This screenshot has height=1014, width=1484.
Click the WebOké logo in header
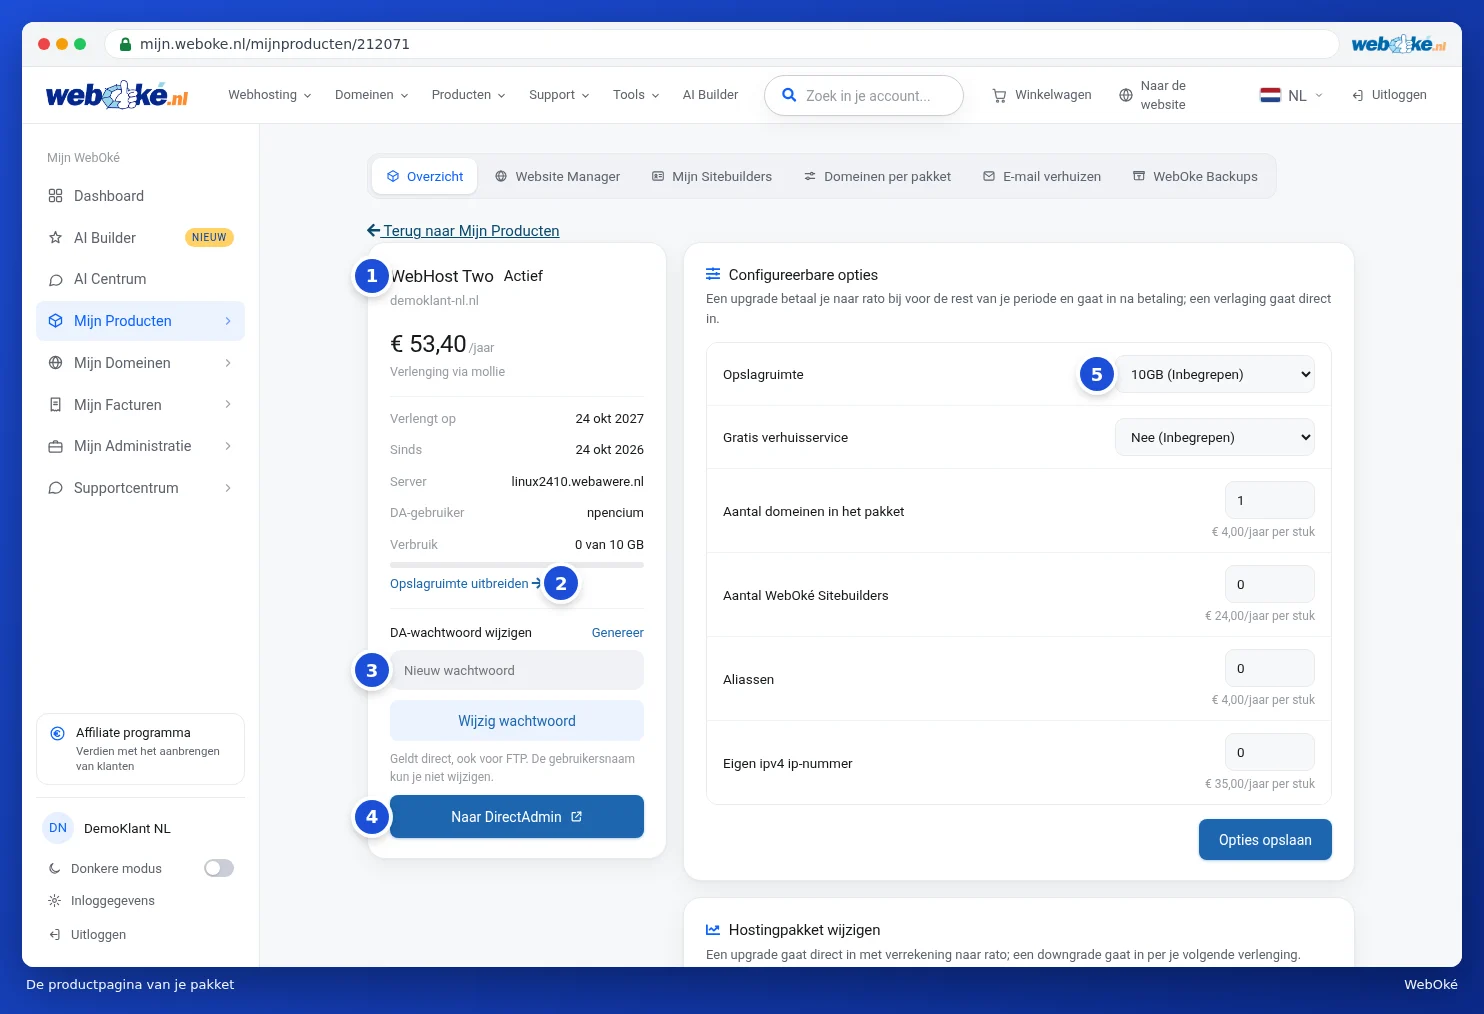(117, 95)
